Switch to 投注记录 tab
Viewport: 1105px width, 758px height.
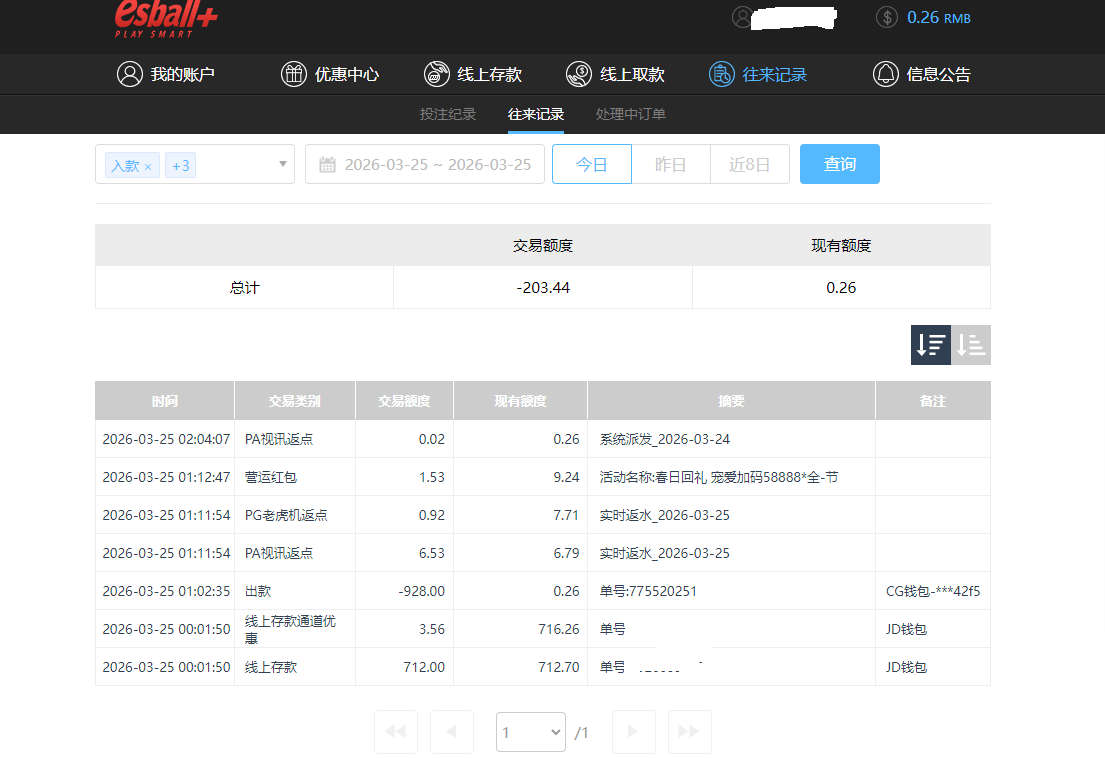pos(448,114)
